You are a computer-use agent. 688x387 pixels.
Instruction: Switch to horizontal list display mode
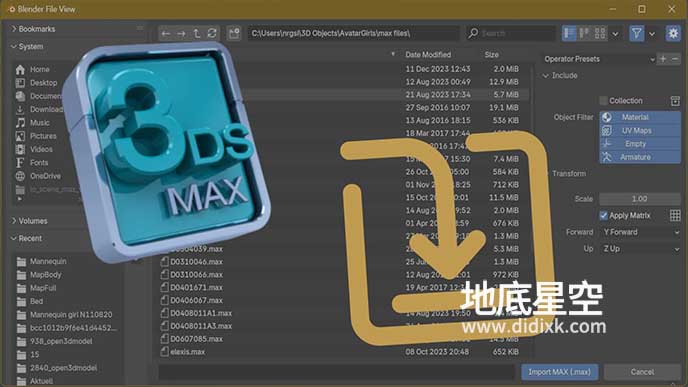click(584, 33)
